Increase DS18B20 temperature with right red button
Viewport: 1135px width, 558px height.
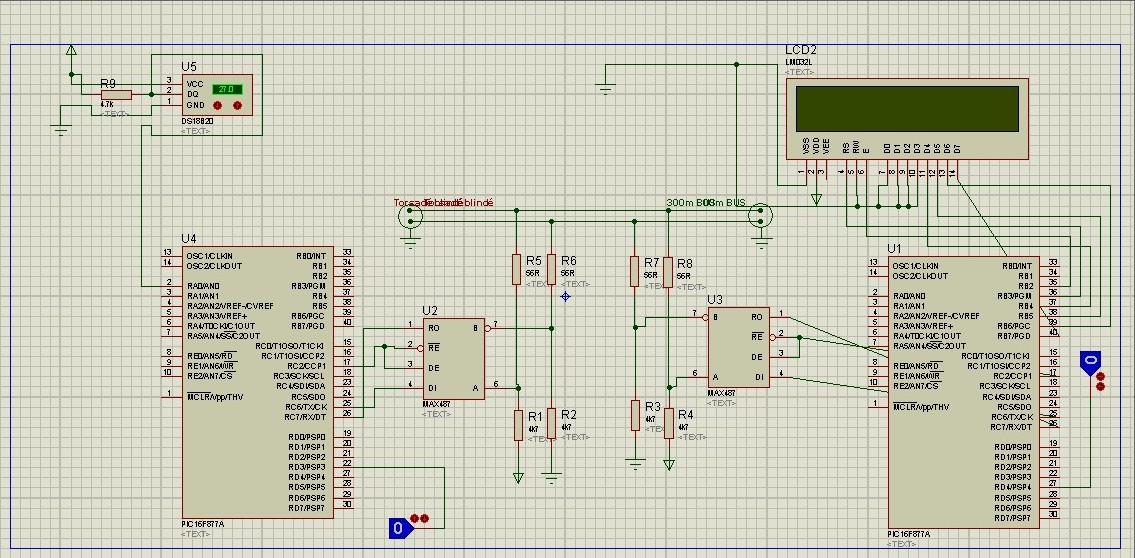pyautogui.click(x=237, y=106)
